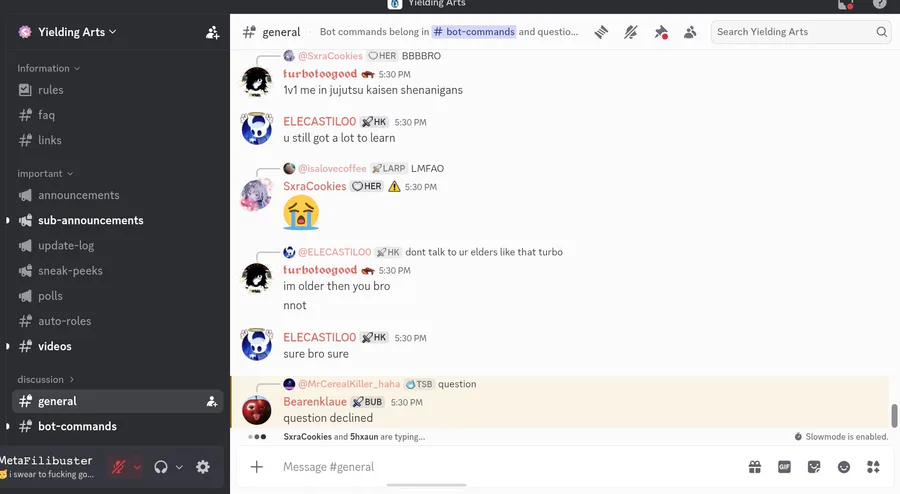This screenshot has height=494, width=900.
Task: Open the gift Nitro icon
Action: [755, 467]
